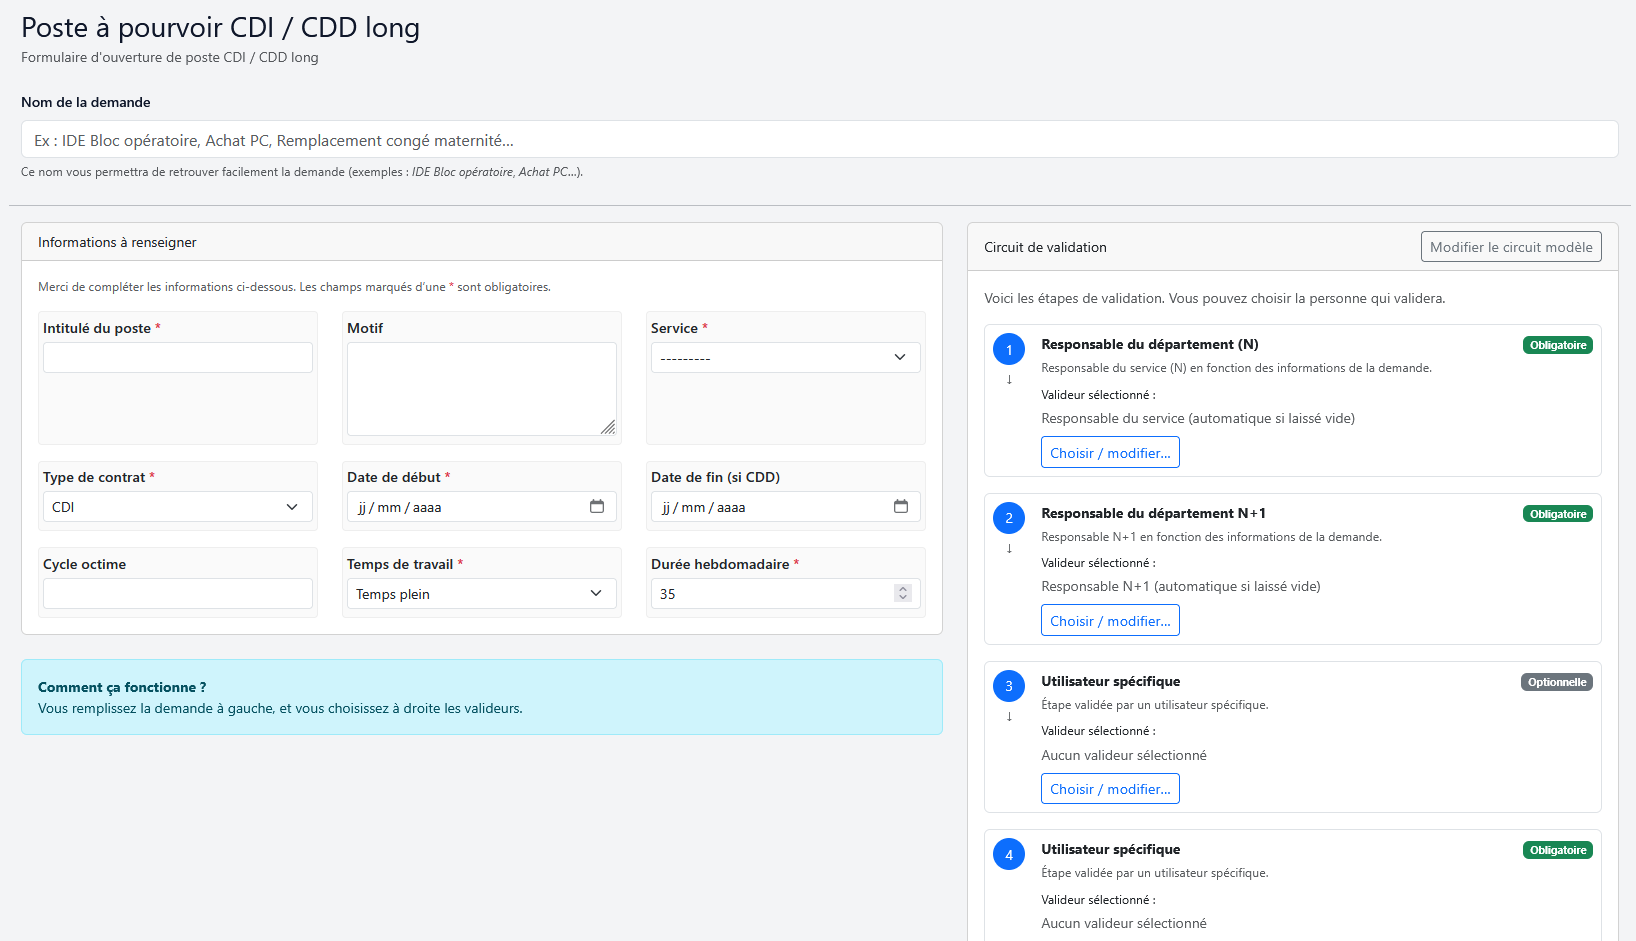The image size is (1636, 941).
Task: Click step 3 circle badge
Action: [1009, 686]
